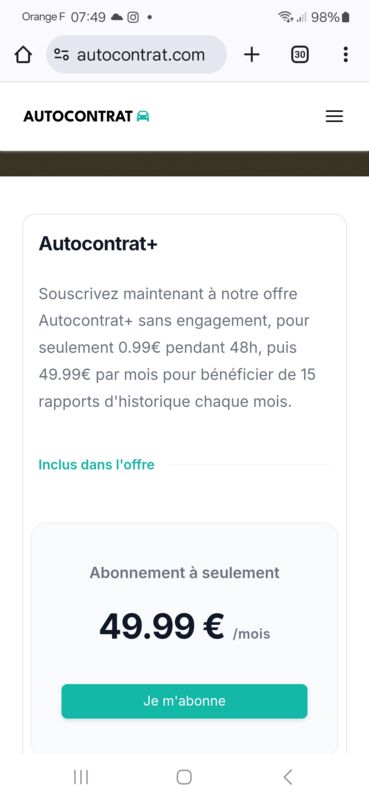Image resolution: width=369 pixels, height=800 pixels.
Task: Tap the Android home button
Action: click(184, 777)
